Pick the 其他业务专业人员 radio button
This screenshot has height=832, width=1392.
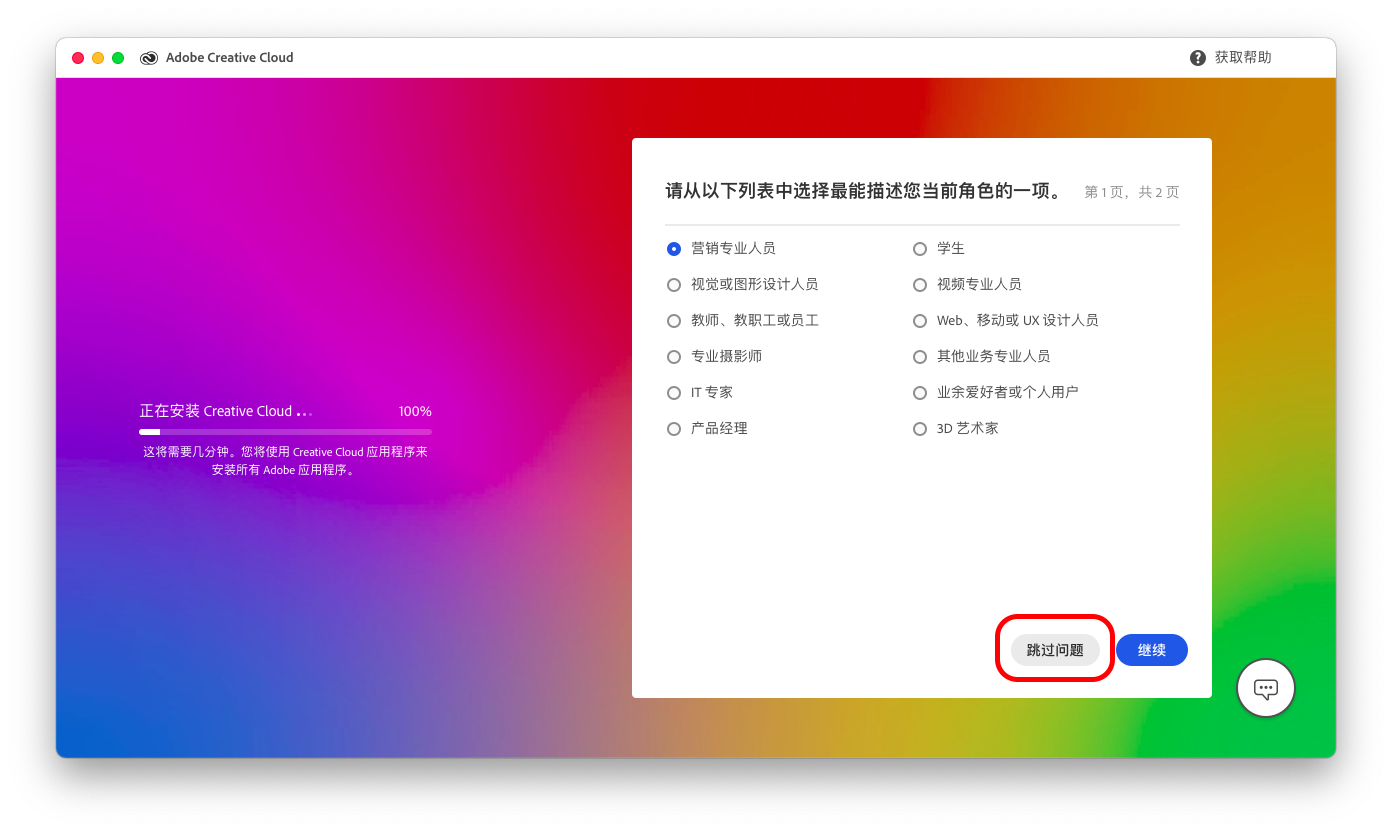click(x=920, y=357)
